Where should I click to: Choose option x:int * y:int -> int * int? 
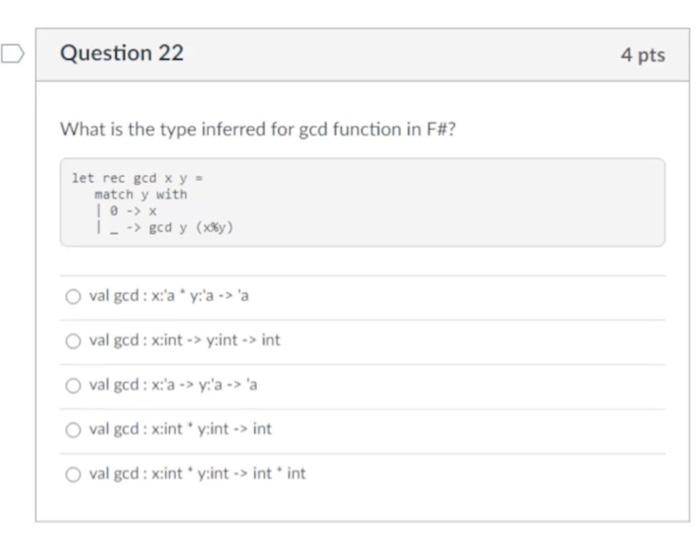point(73,474)
